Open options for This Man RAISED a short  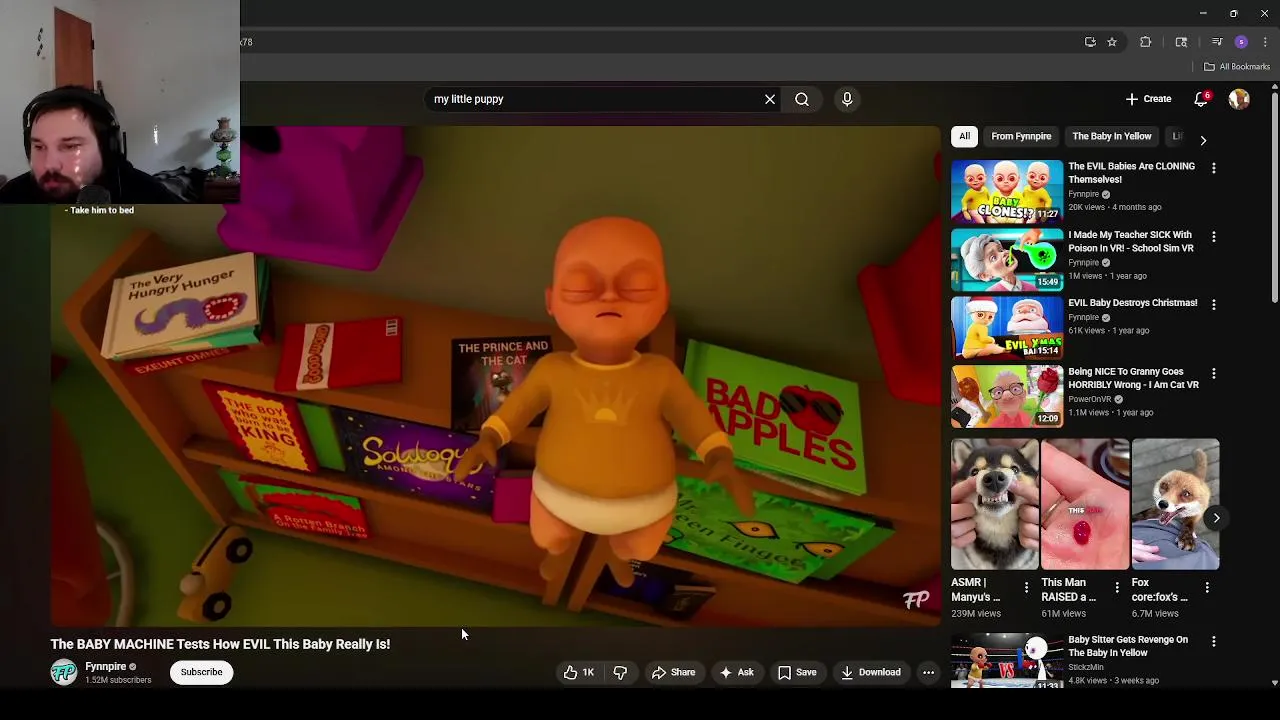coord(1117,588)
